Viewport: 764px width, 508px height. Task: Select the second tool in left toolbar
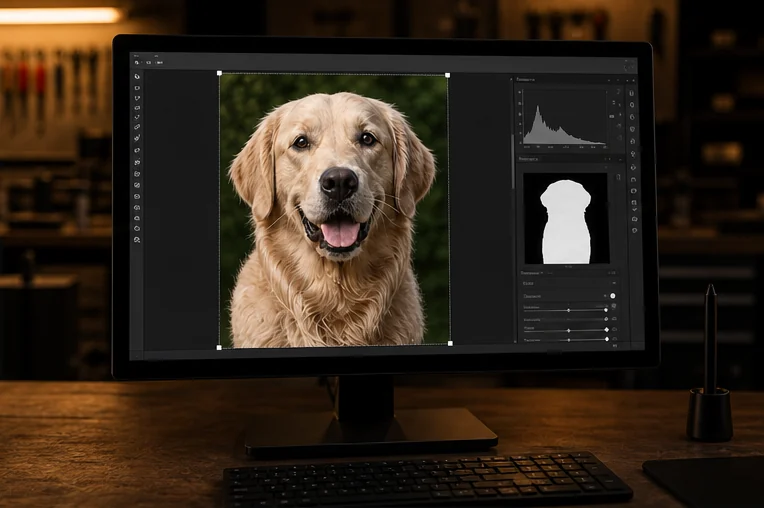[x=137, y=88]
